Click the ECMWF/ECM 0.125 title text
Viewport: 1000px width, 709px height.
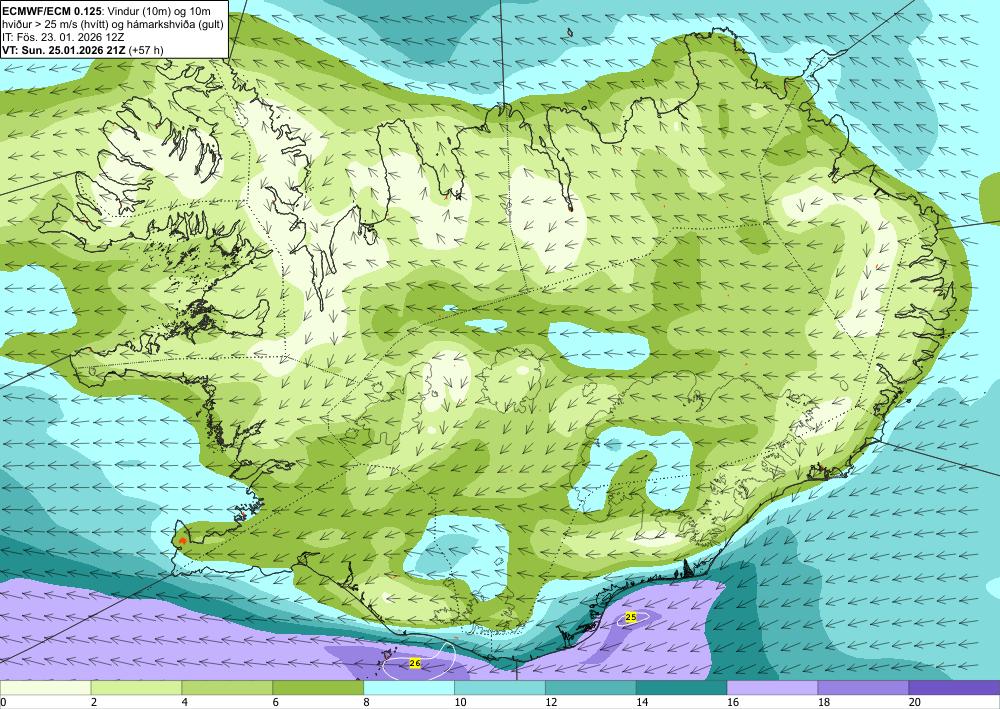click(x=52, y=11)
